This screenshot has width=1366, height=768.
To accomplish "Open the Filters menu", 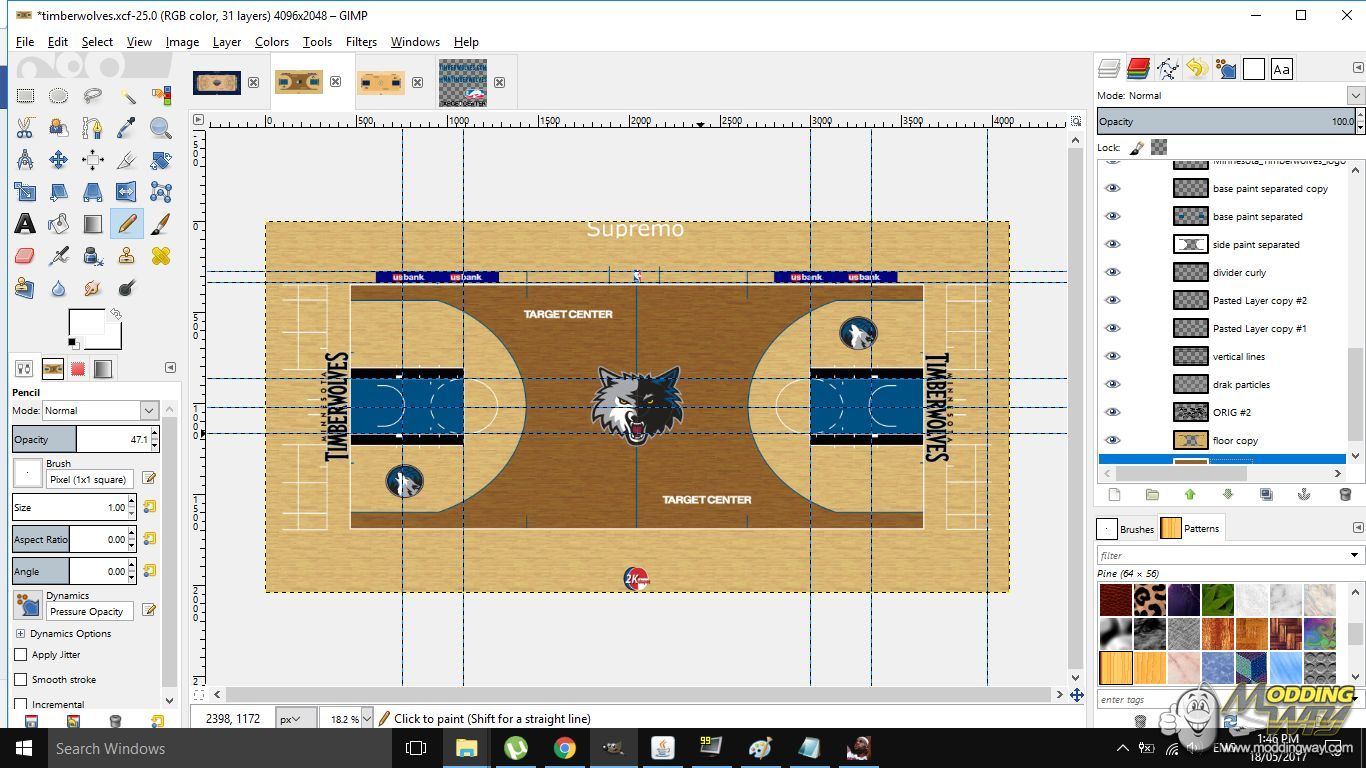I will click(361, 42).
